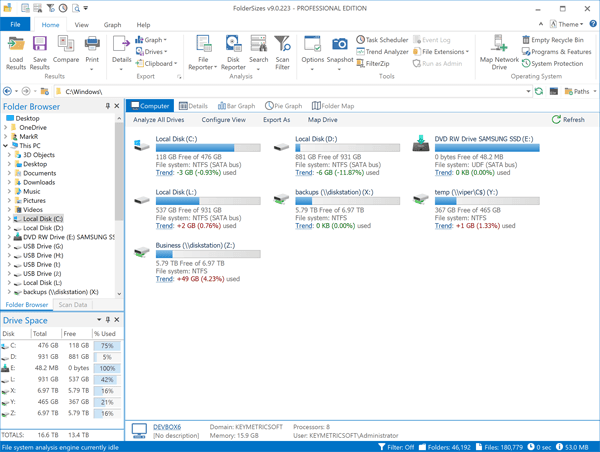Click the Local Disk (C:) usage bar

[x=208, y=148]
